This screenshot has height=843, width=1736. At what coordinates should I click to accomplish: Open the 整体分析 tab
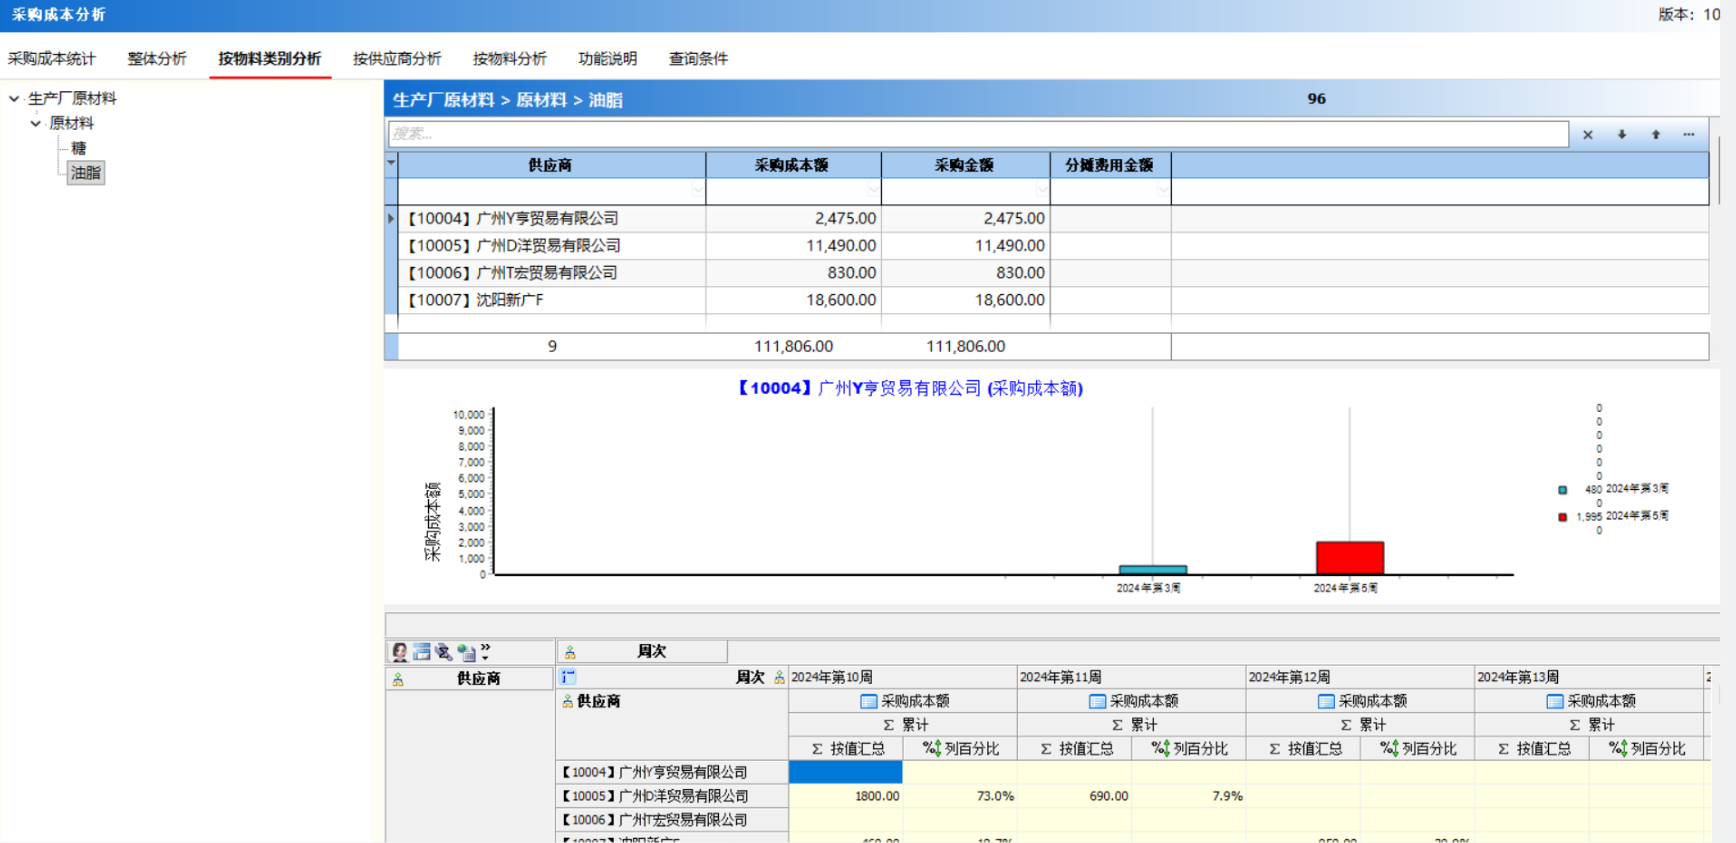click(x=157, y=59)
